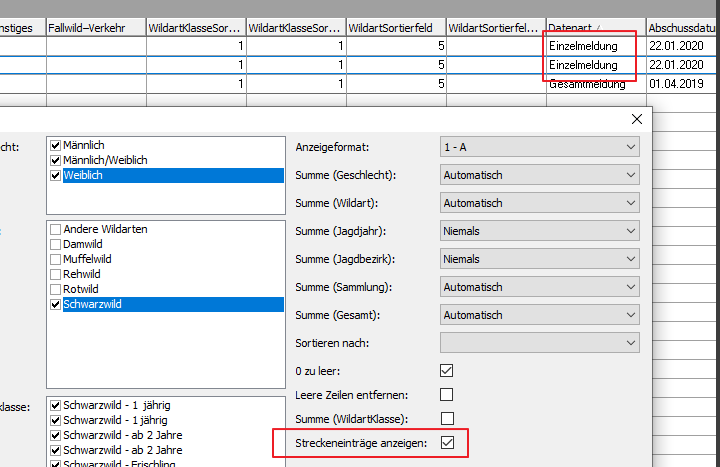Open the Anzeigeformat dropdown
The image size is (720, 467).
539,147
